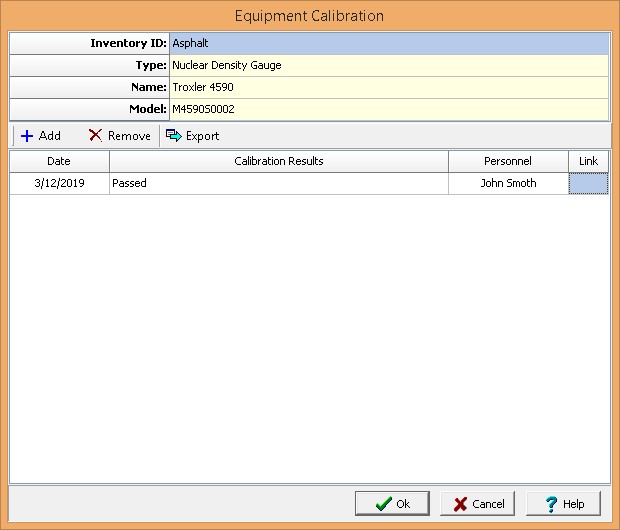Click the blue plus Add icon
The image size is (620, 530).
coord(27,136)
